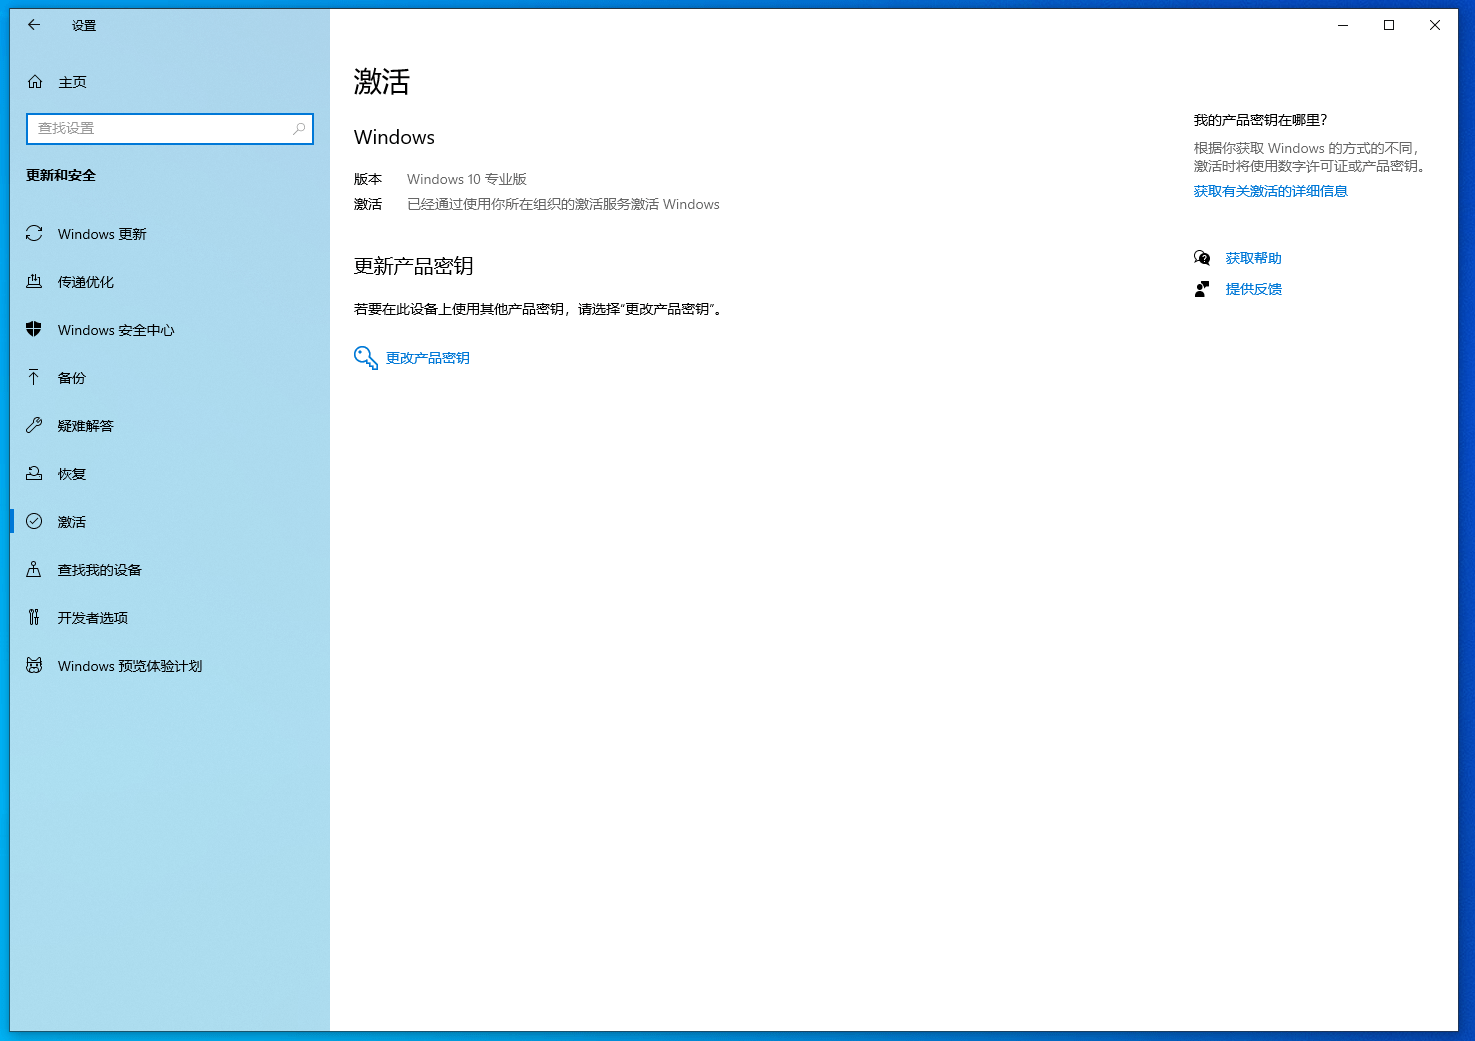Click 已经通过使用你所在组织的激活服务激活 Windows text
1475x1041 pixels.
[563, 204]
